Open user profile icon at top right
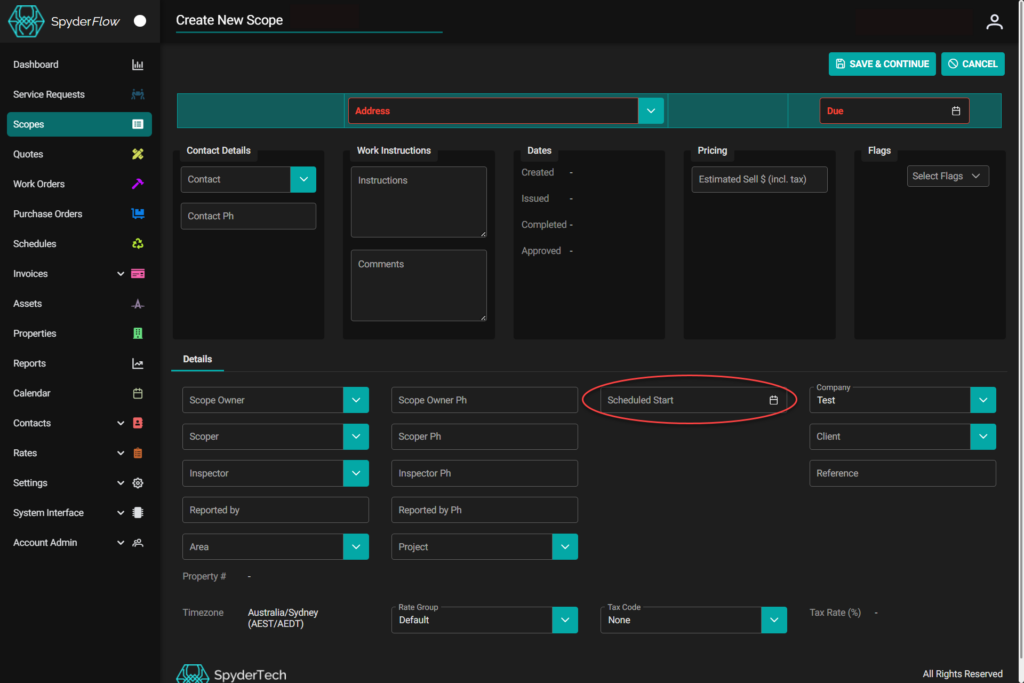The height and width of the screenshot is (683, 1024). click(x=993, y=21)
